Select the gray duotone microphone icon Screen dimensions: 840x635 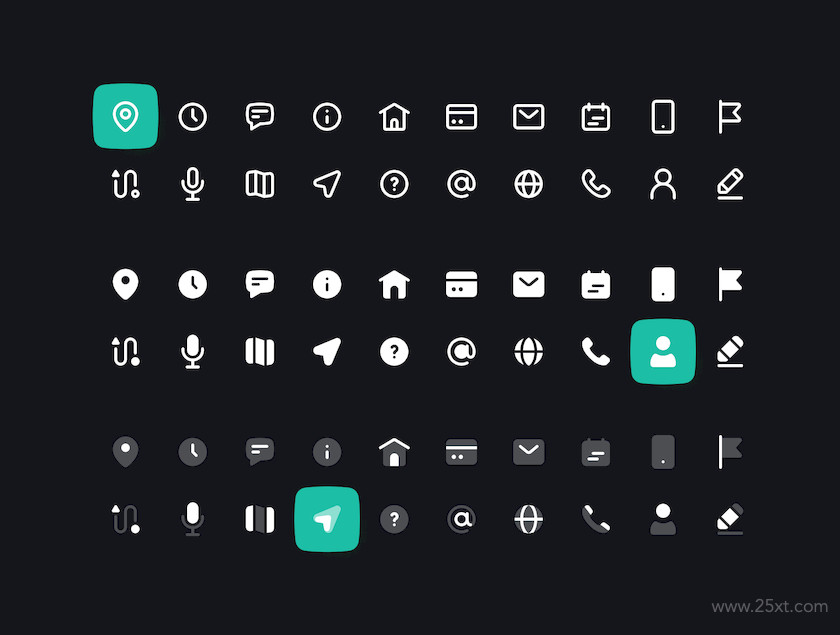coord(193,519)
